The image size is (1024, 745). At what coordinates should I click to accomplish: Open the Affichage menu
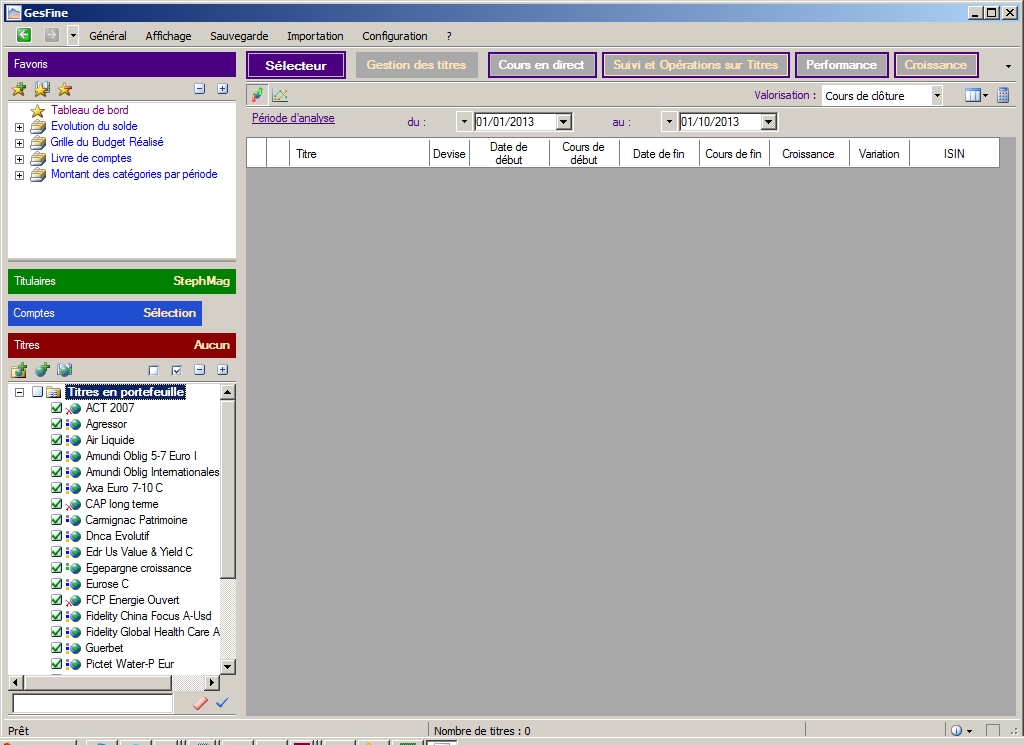pyautogui.click(x=168, y=36)
